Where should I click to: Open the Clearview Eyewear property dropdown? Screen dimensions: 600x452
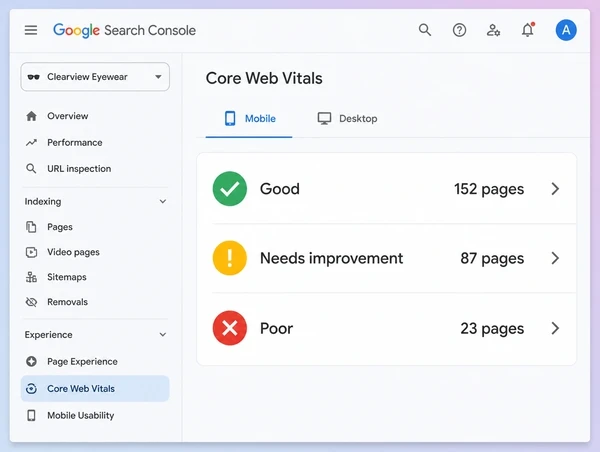click(x=95, y=77)
